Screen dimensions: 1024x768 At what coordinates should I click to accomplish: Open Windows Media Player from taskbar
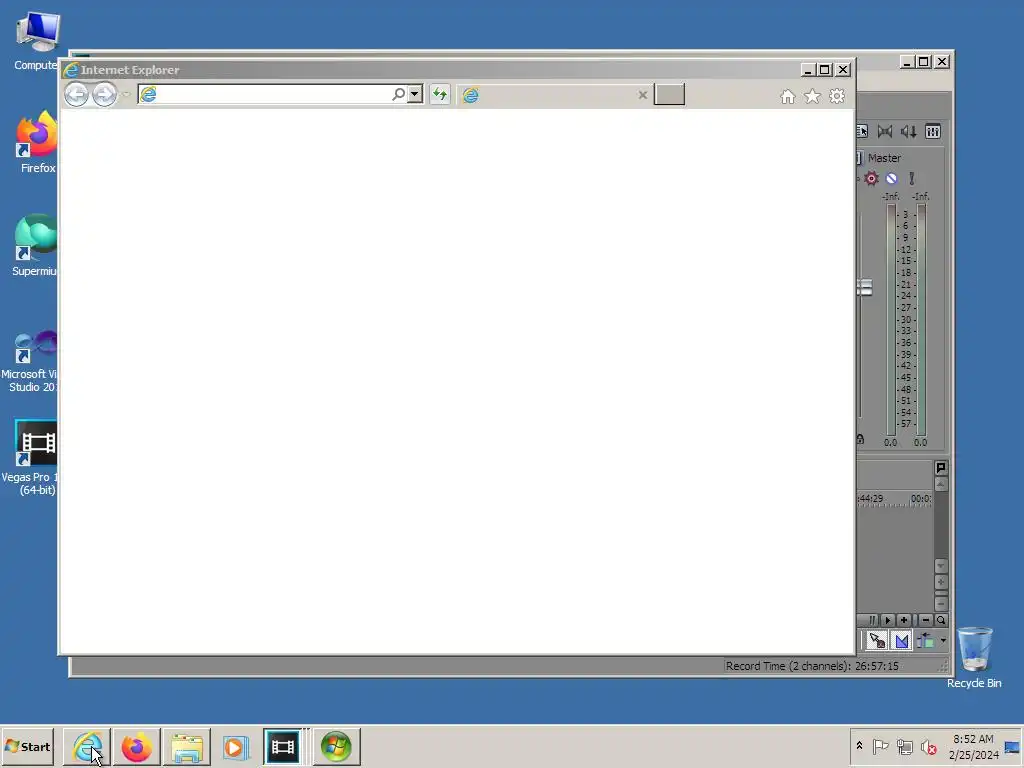pyautogui.click(x=235, y=747)
